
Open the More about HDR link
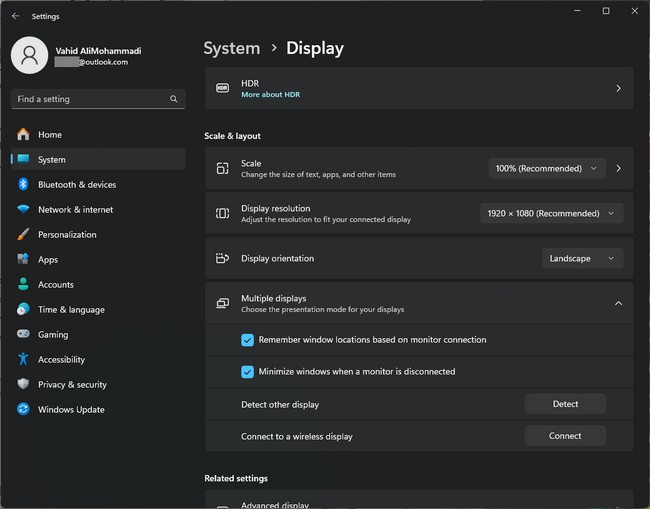270,95
